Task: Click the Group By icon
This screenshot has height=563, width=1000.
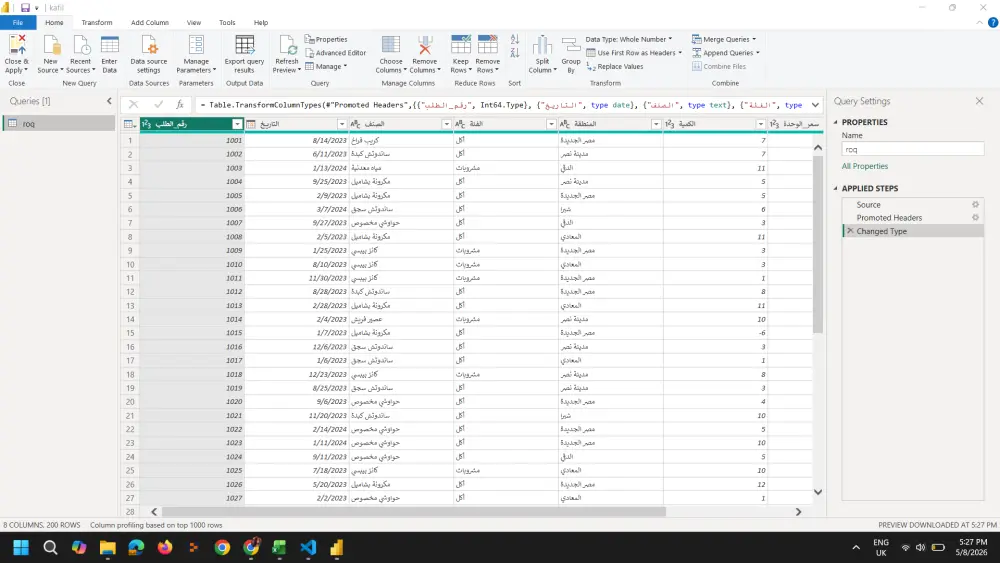Action: pos(571,46)
